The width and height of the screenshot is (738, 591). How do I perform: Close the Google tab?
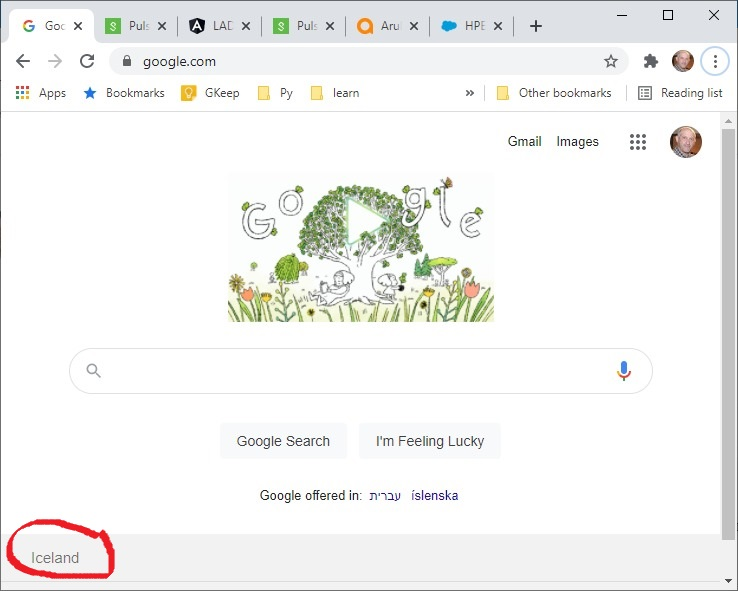click(x=78, y=26)
